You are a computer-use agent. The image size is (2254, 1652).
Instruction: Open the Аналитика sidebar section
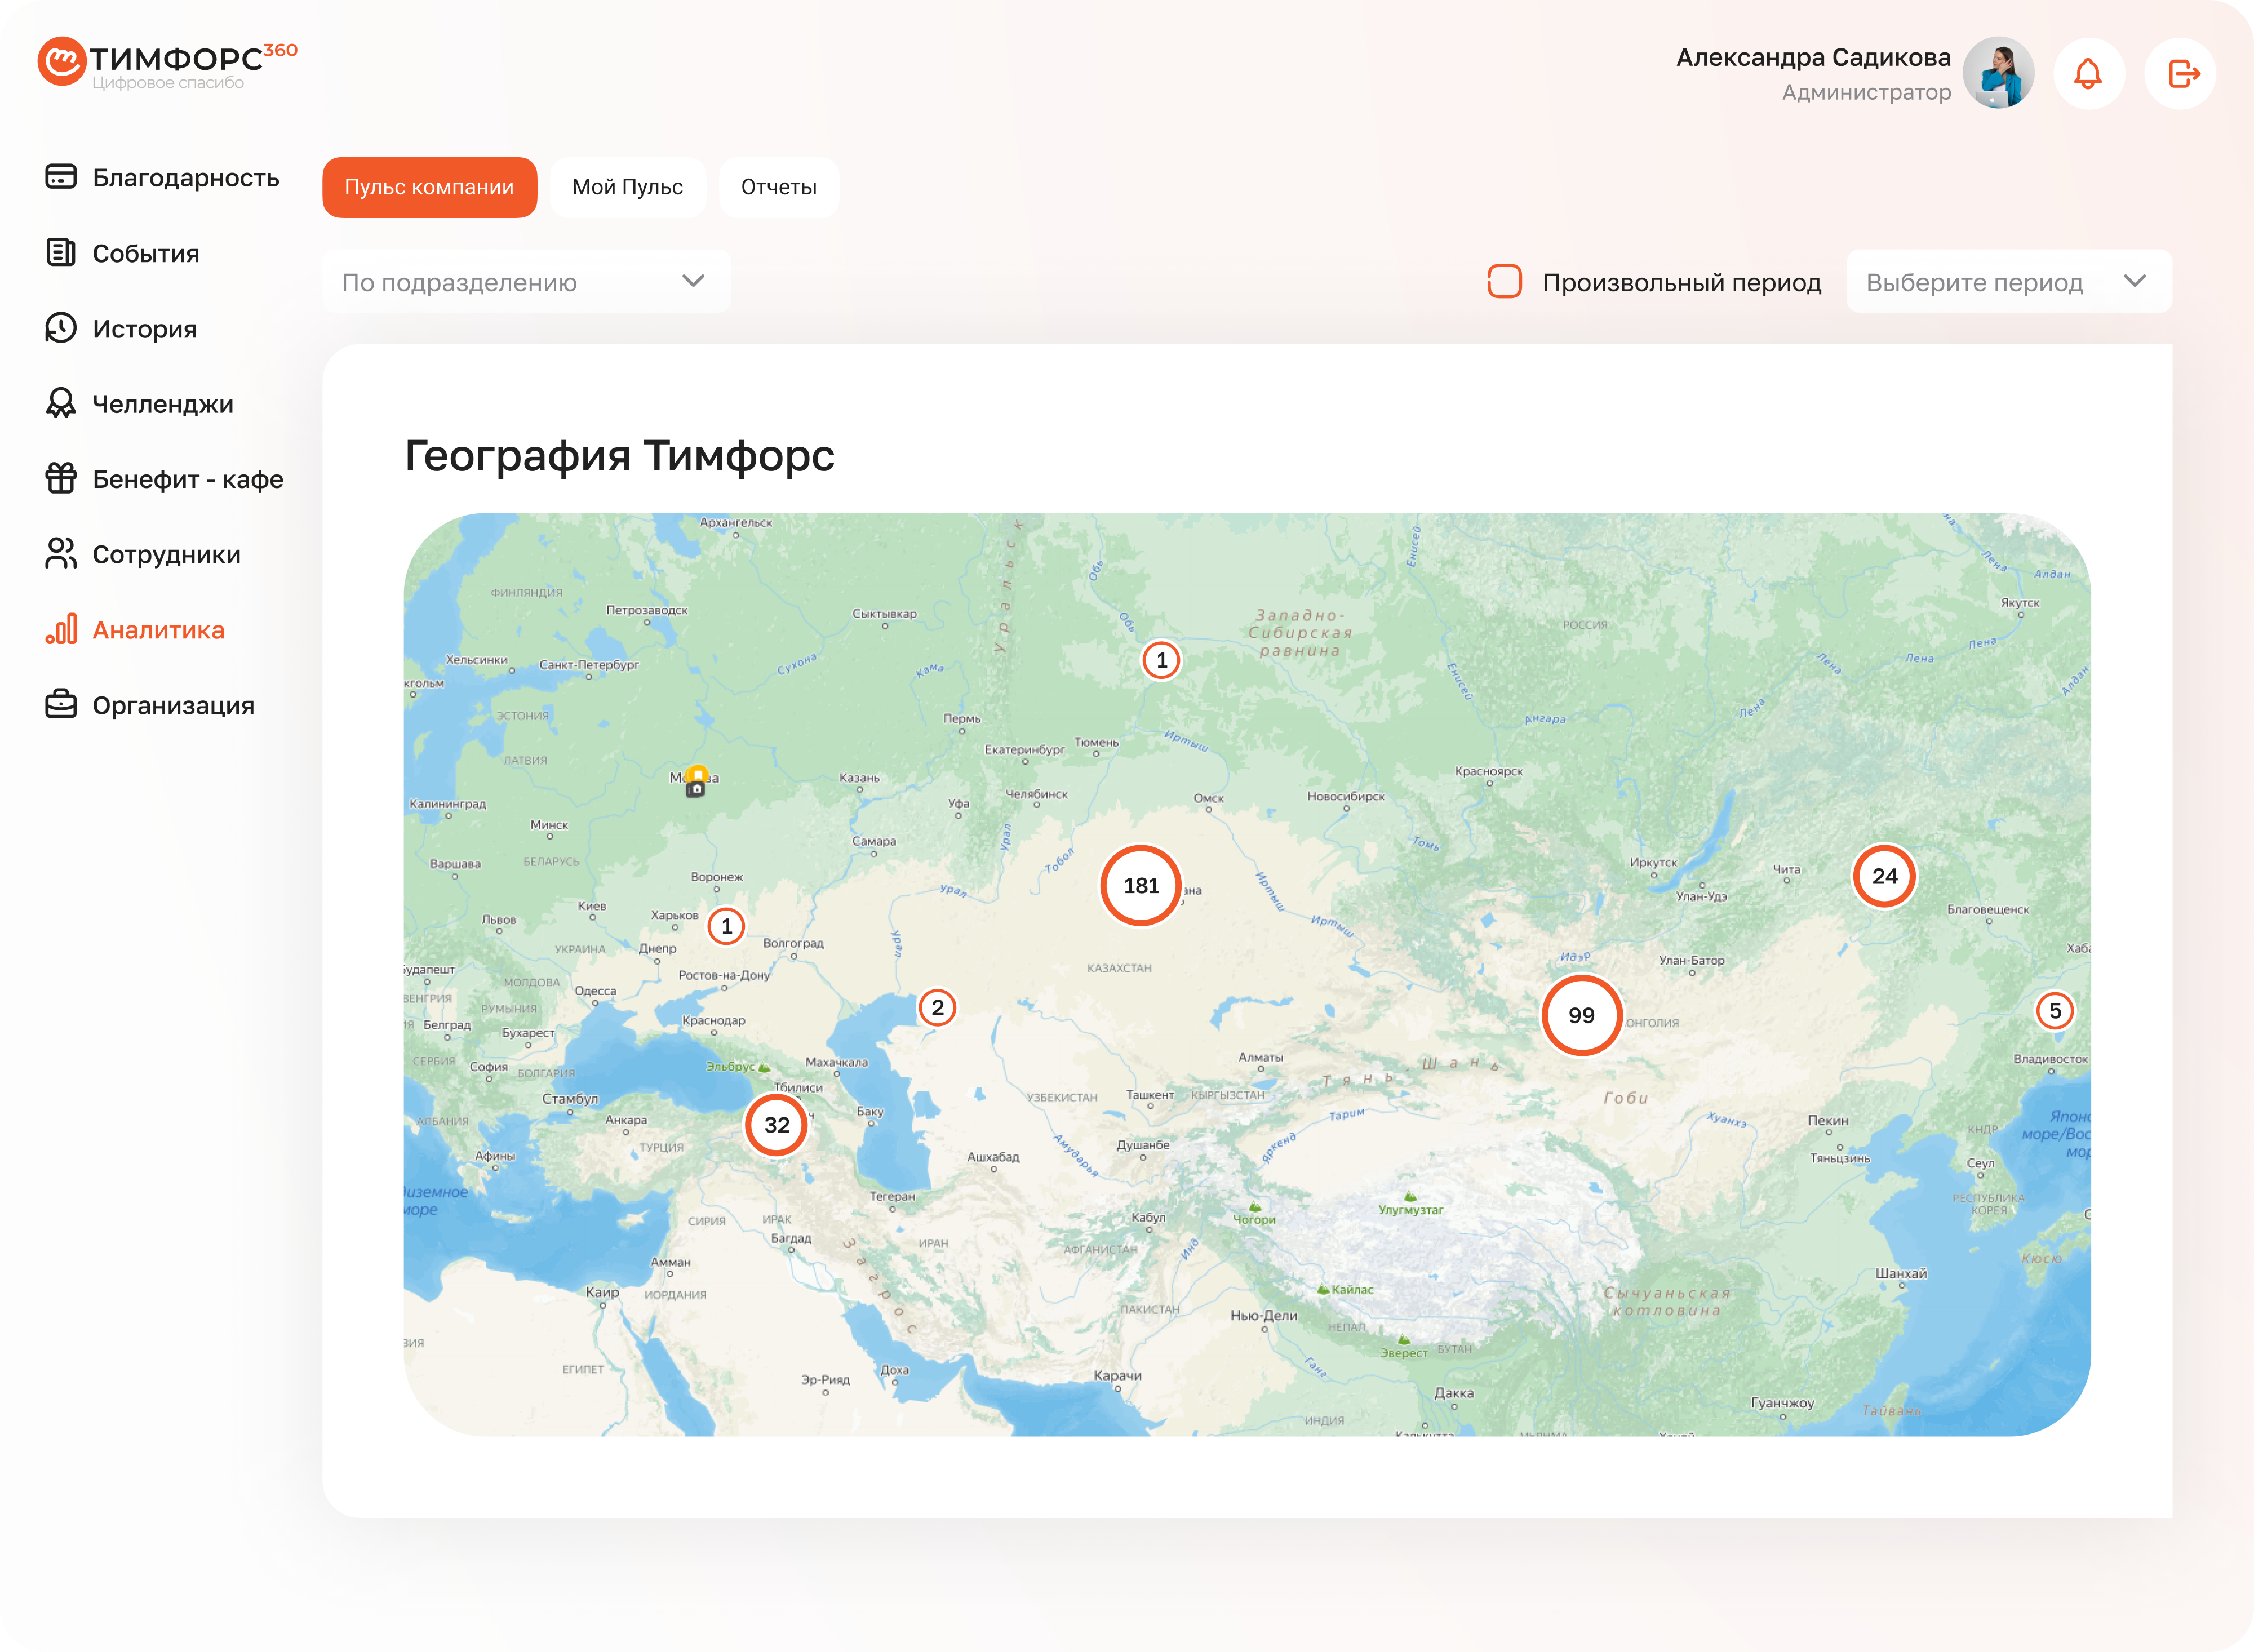pyautogui.click(x=157, y=630)
